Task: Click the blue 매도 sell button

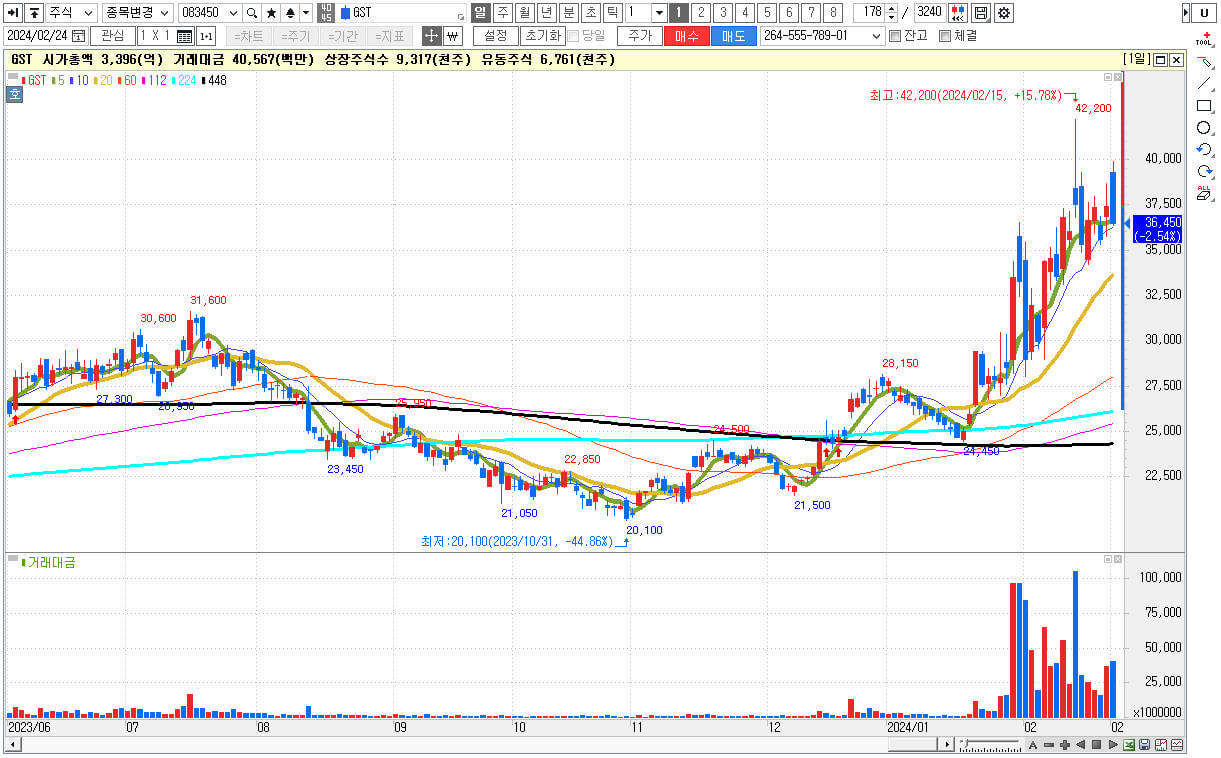Action: point(733,36)
